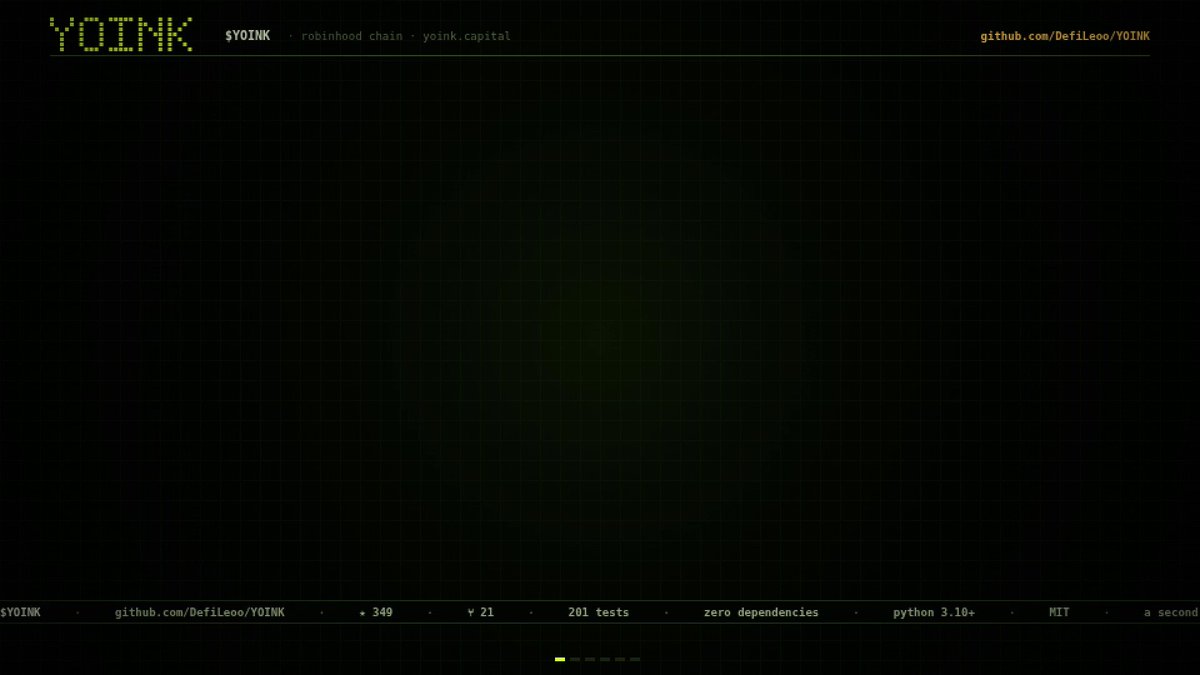Click the YOINK dot-matrix logo
The image size is (1200, 675).
click(121, 35)
